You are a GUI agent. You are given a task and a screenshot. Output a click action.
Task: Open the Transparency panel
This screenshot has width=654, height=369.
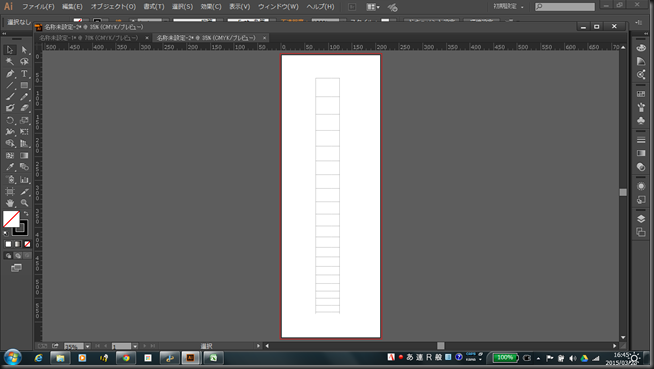pos(641,167)
